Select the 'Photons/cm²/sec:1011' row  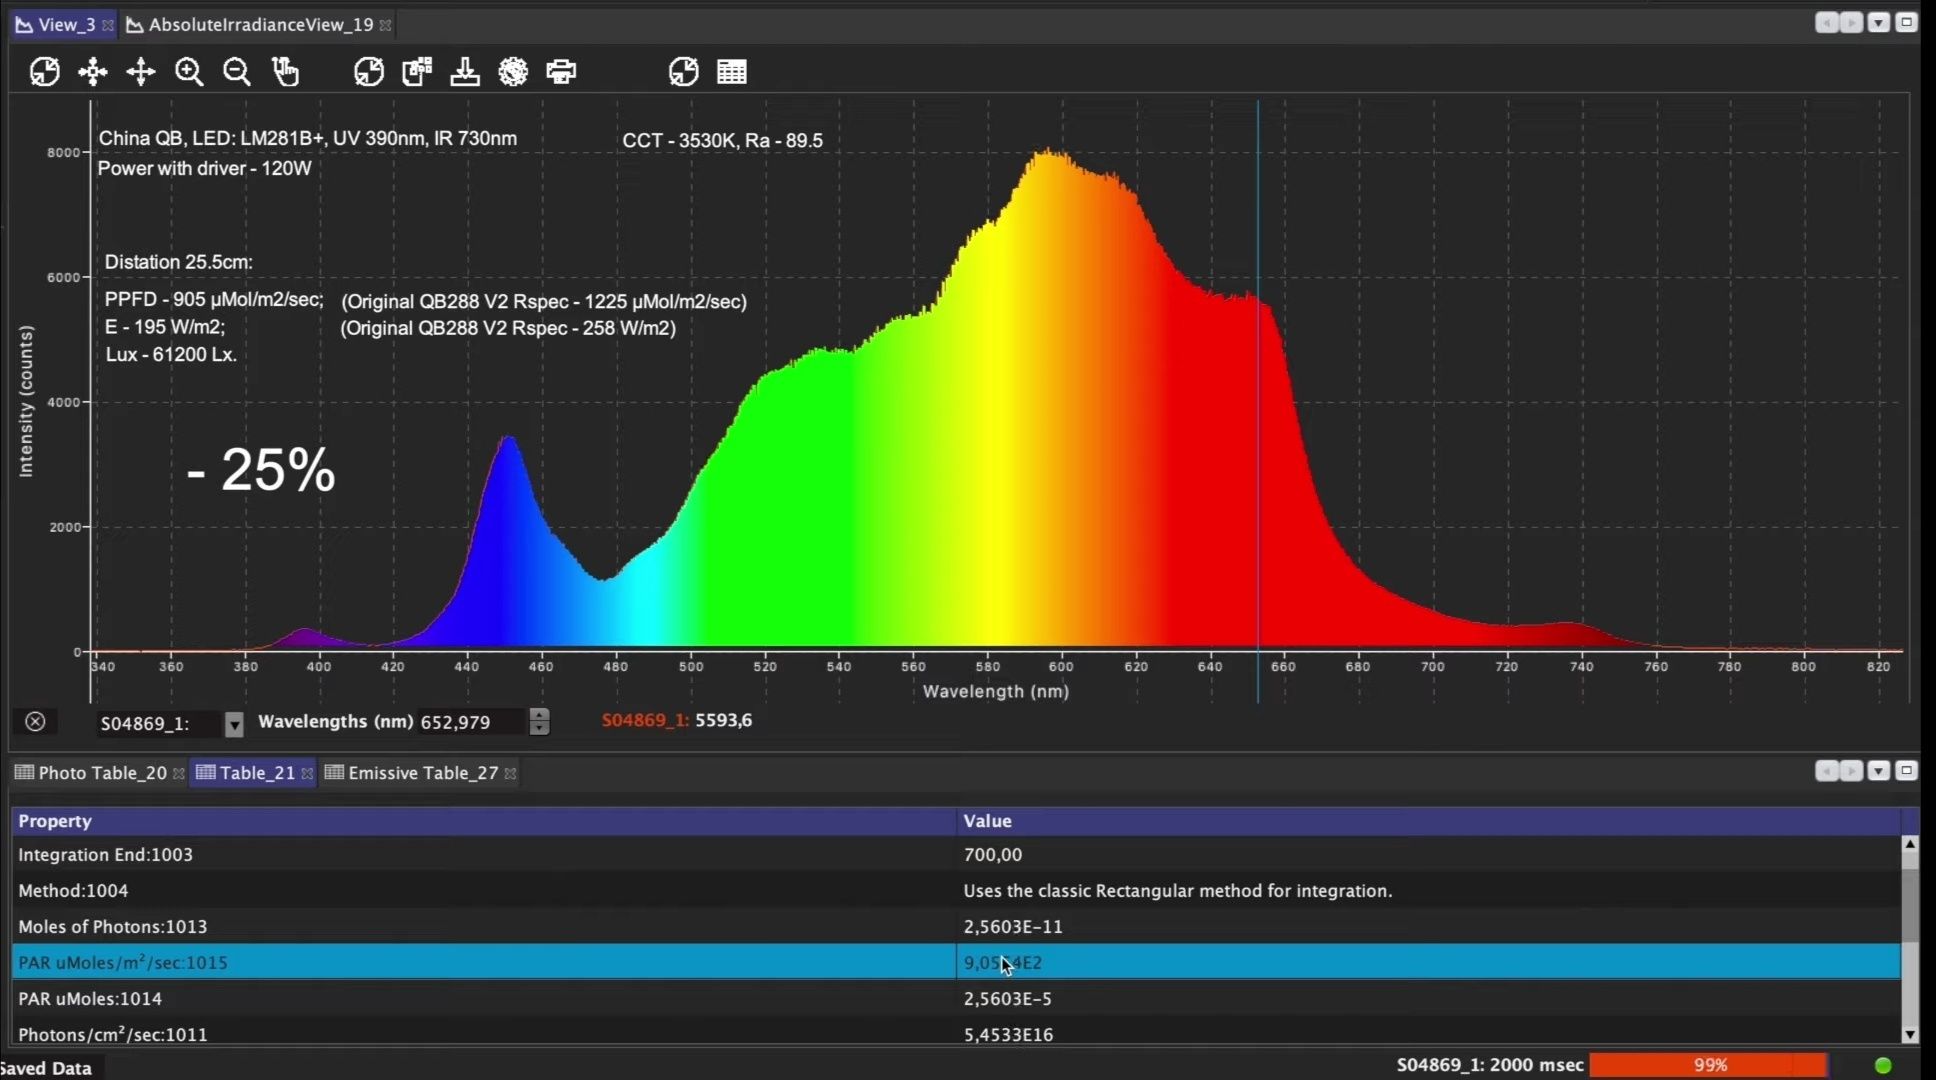point(956,1032)
